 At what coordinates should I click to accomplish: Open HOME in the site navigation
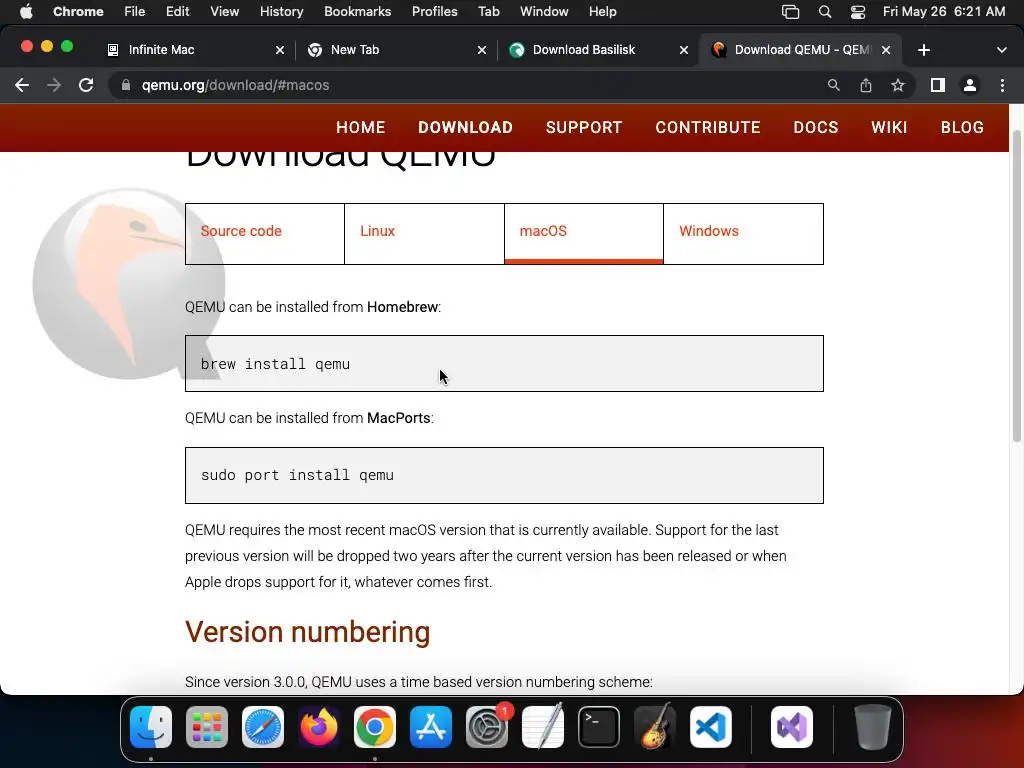click(360, 127)
